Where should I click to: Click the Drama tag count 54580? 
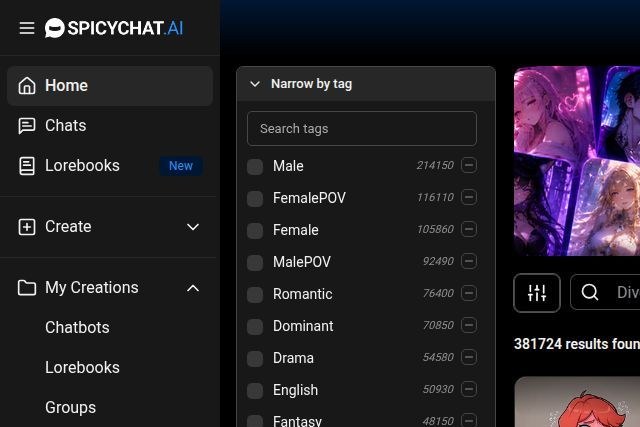tap(438, 357)
